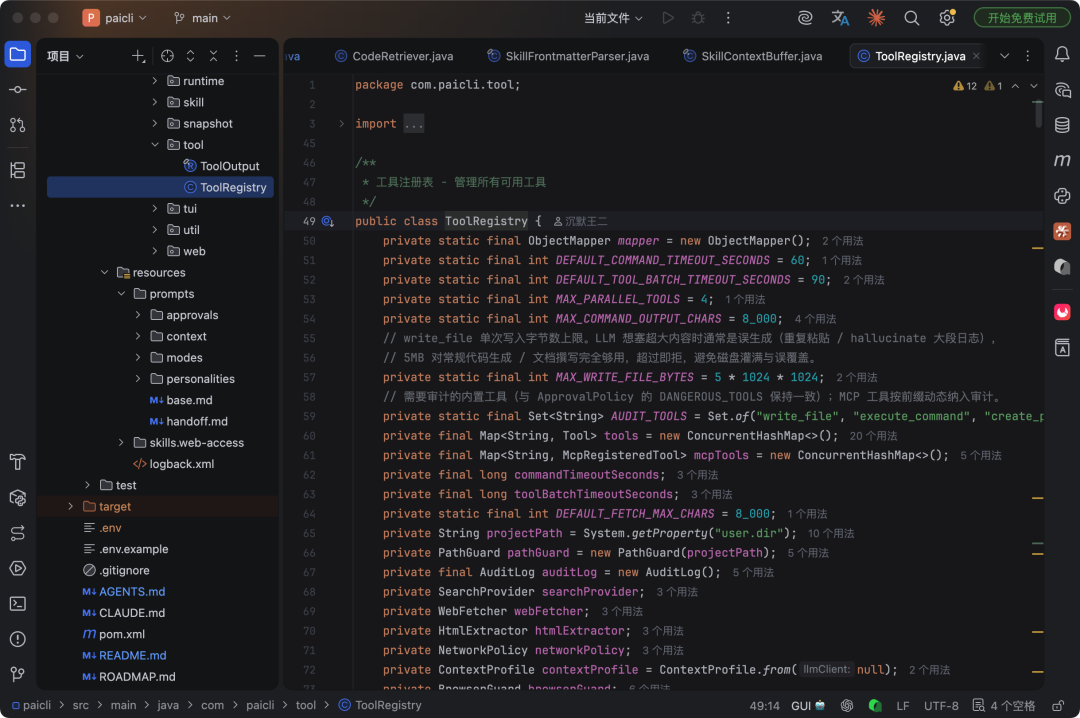Open the 项目 view dropdown
Screen dimensions: 1080x718
point(65,56)
